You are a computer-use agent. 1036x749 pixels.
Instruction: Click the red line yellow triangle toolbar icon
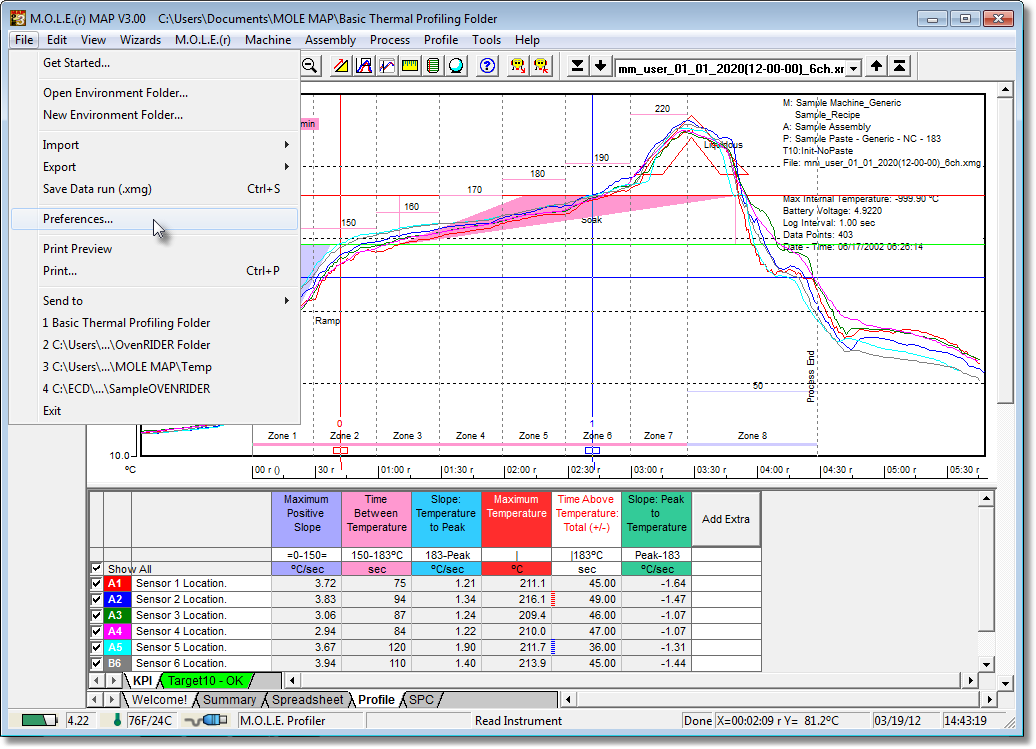coord(341,65)
